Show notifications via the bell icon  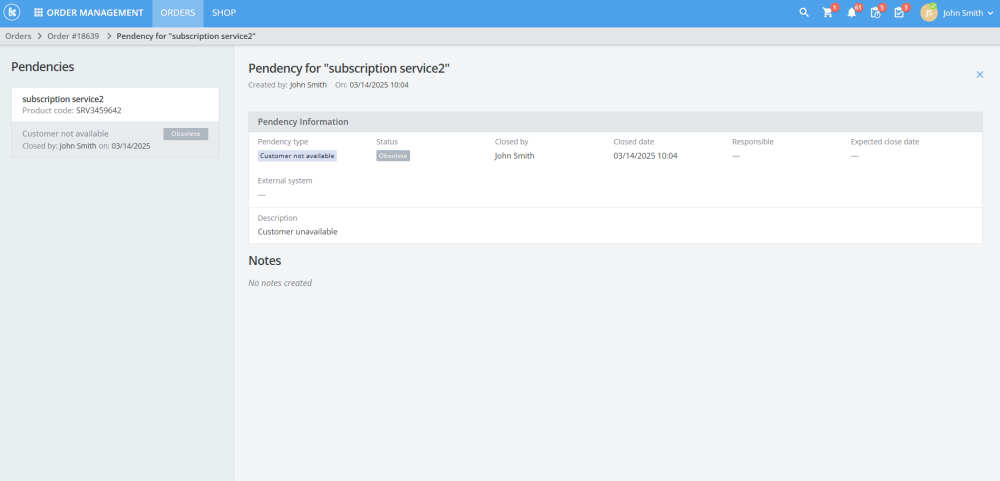(852, 13)
